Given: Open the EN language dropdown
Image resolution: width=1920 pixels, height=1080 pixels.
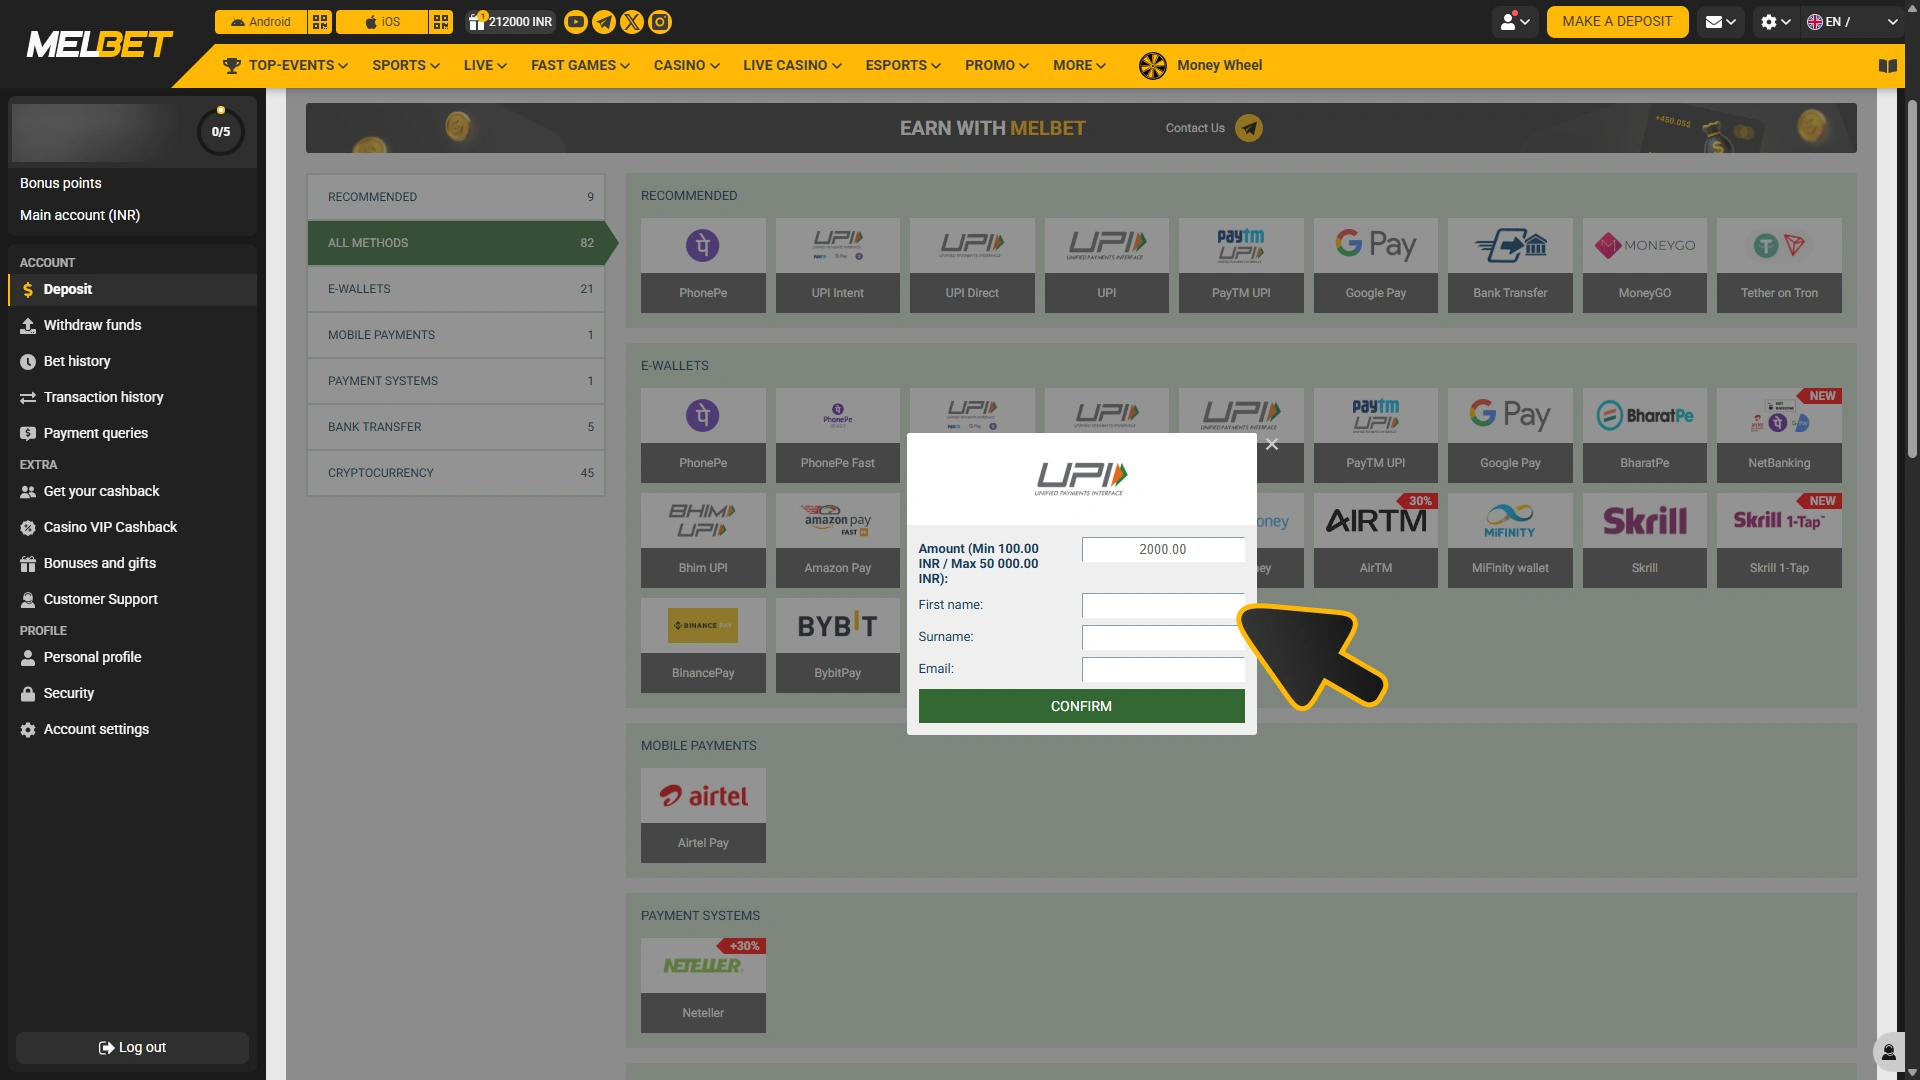Looking at the screenshot, I should [x=1852, y=22].
